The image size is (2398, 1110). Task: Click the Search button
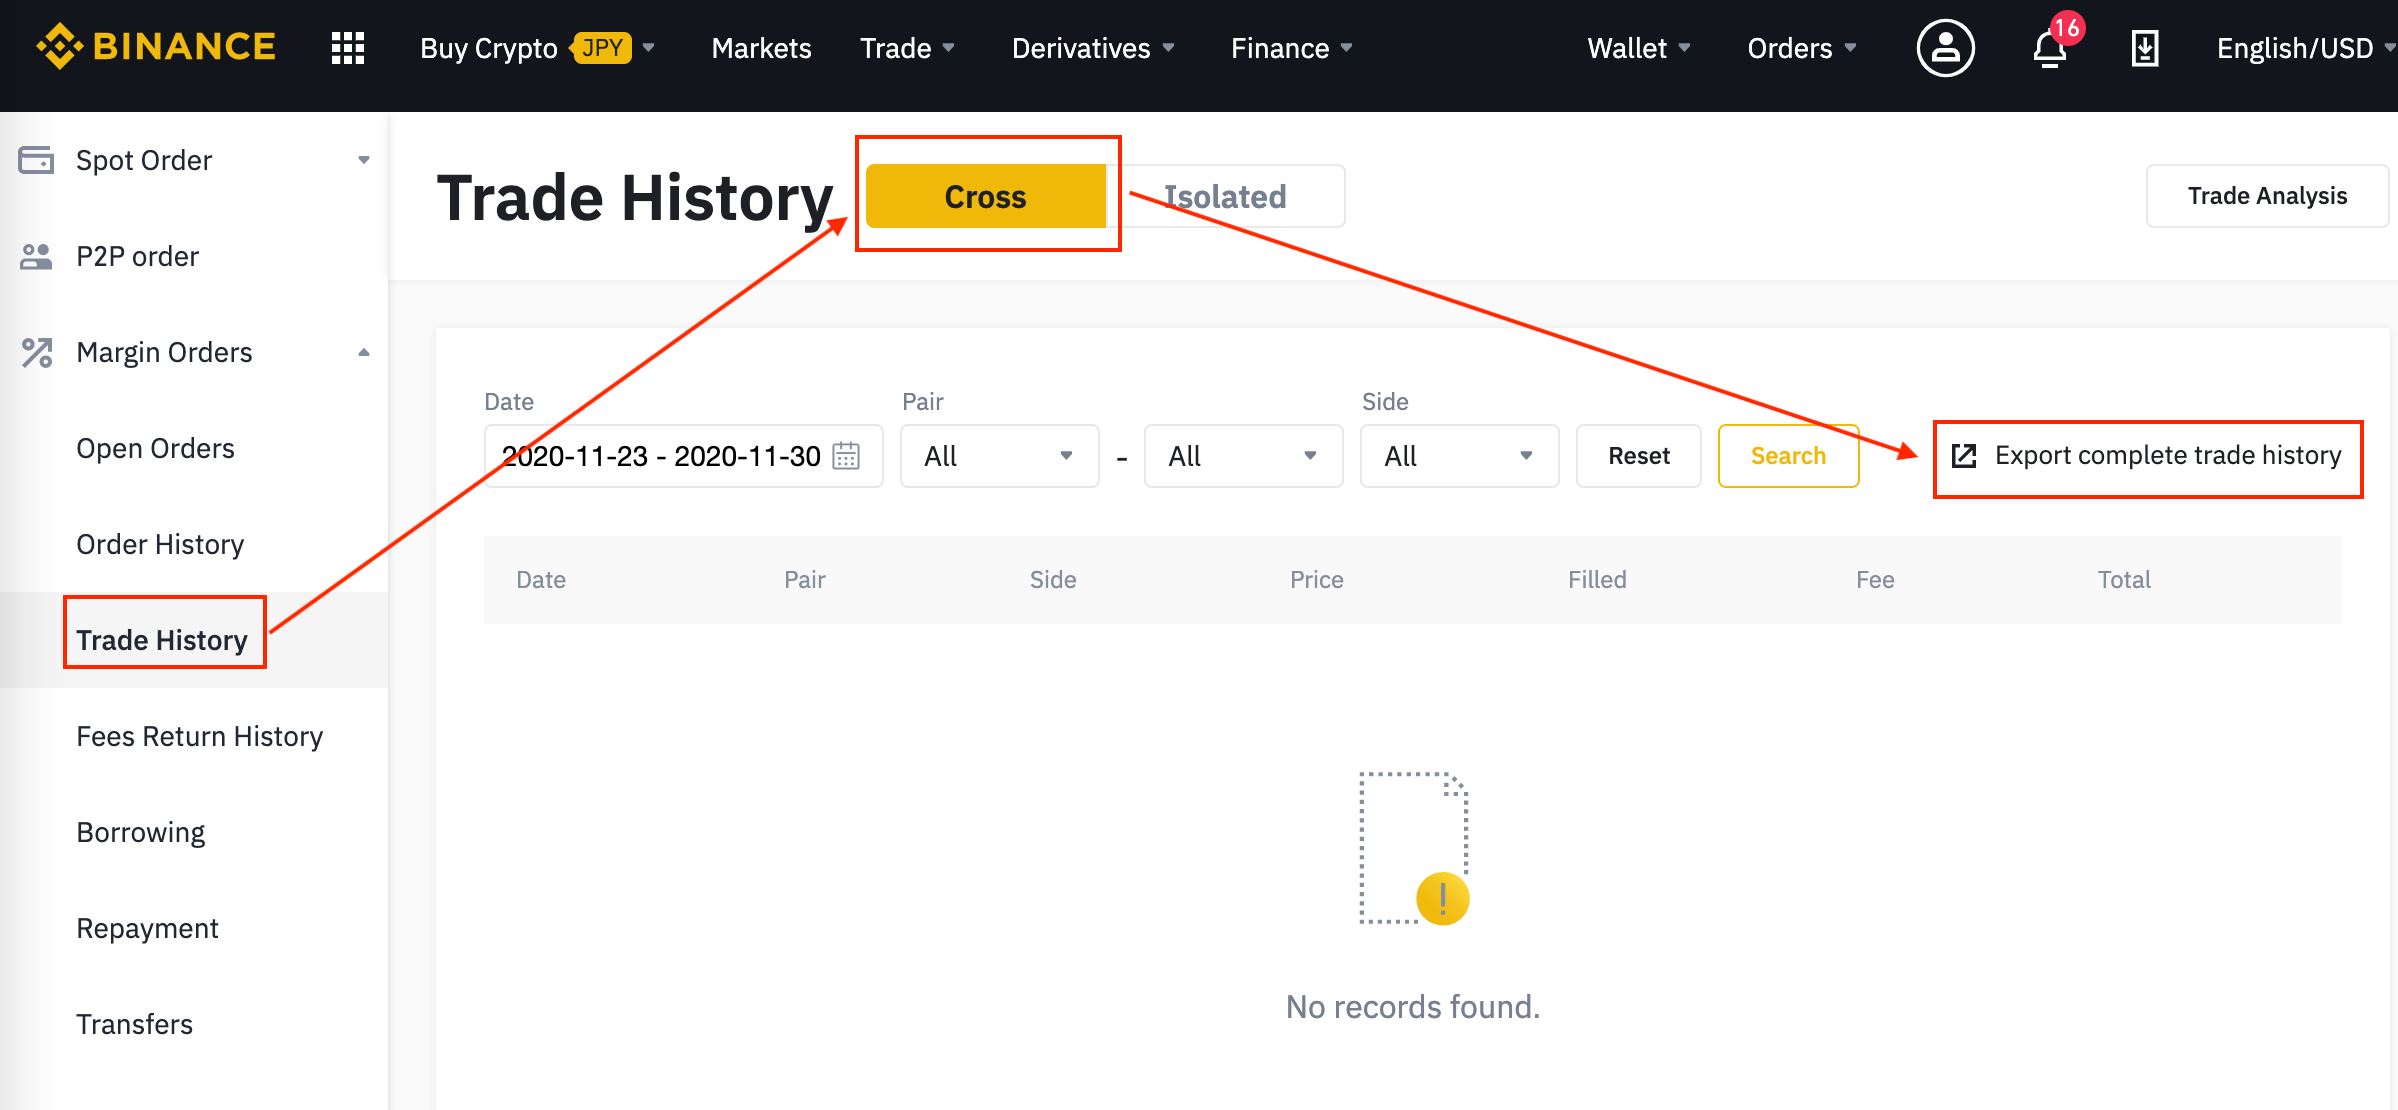point(1788,456)
